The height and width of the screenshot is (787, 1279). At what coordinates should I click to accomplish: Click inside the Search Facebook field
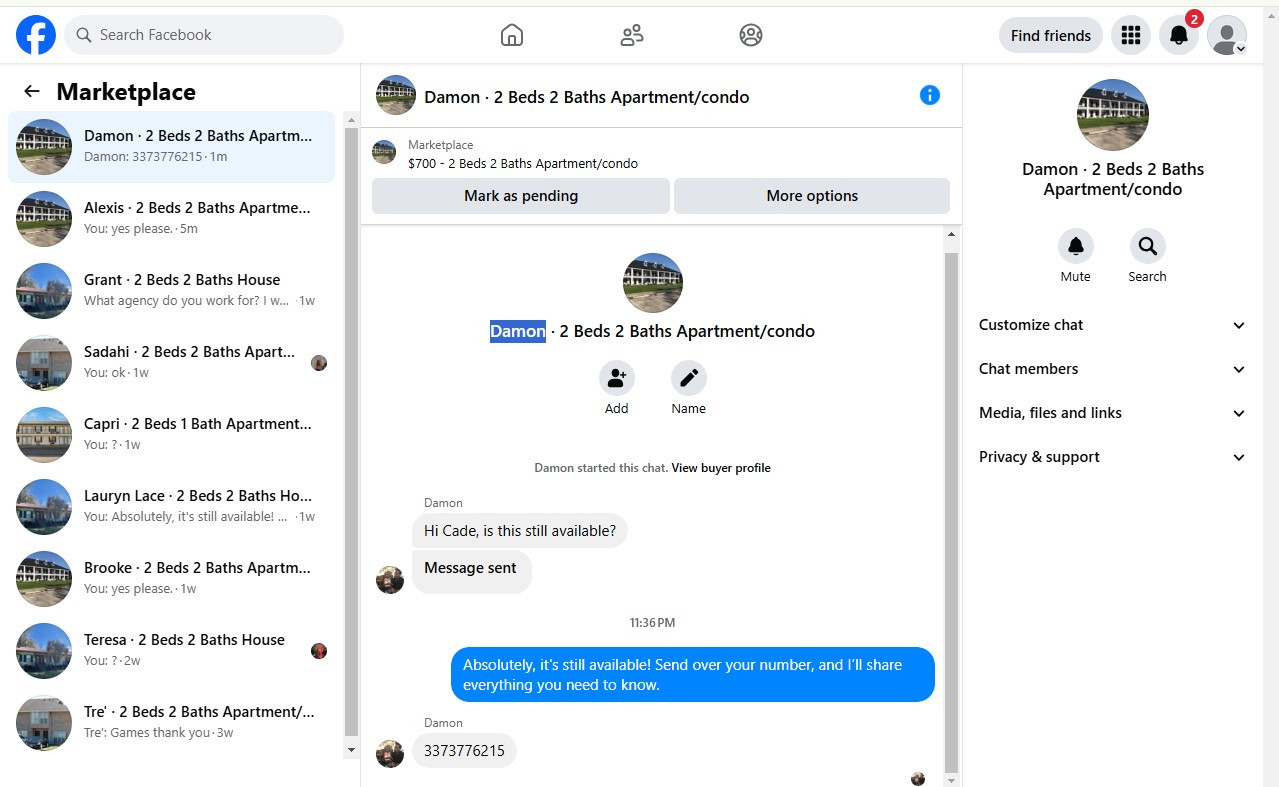tap(204, 35)
